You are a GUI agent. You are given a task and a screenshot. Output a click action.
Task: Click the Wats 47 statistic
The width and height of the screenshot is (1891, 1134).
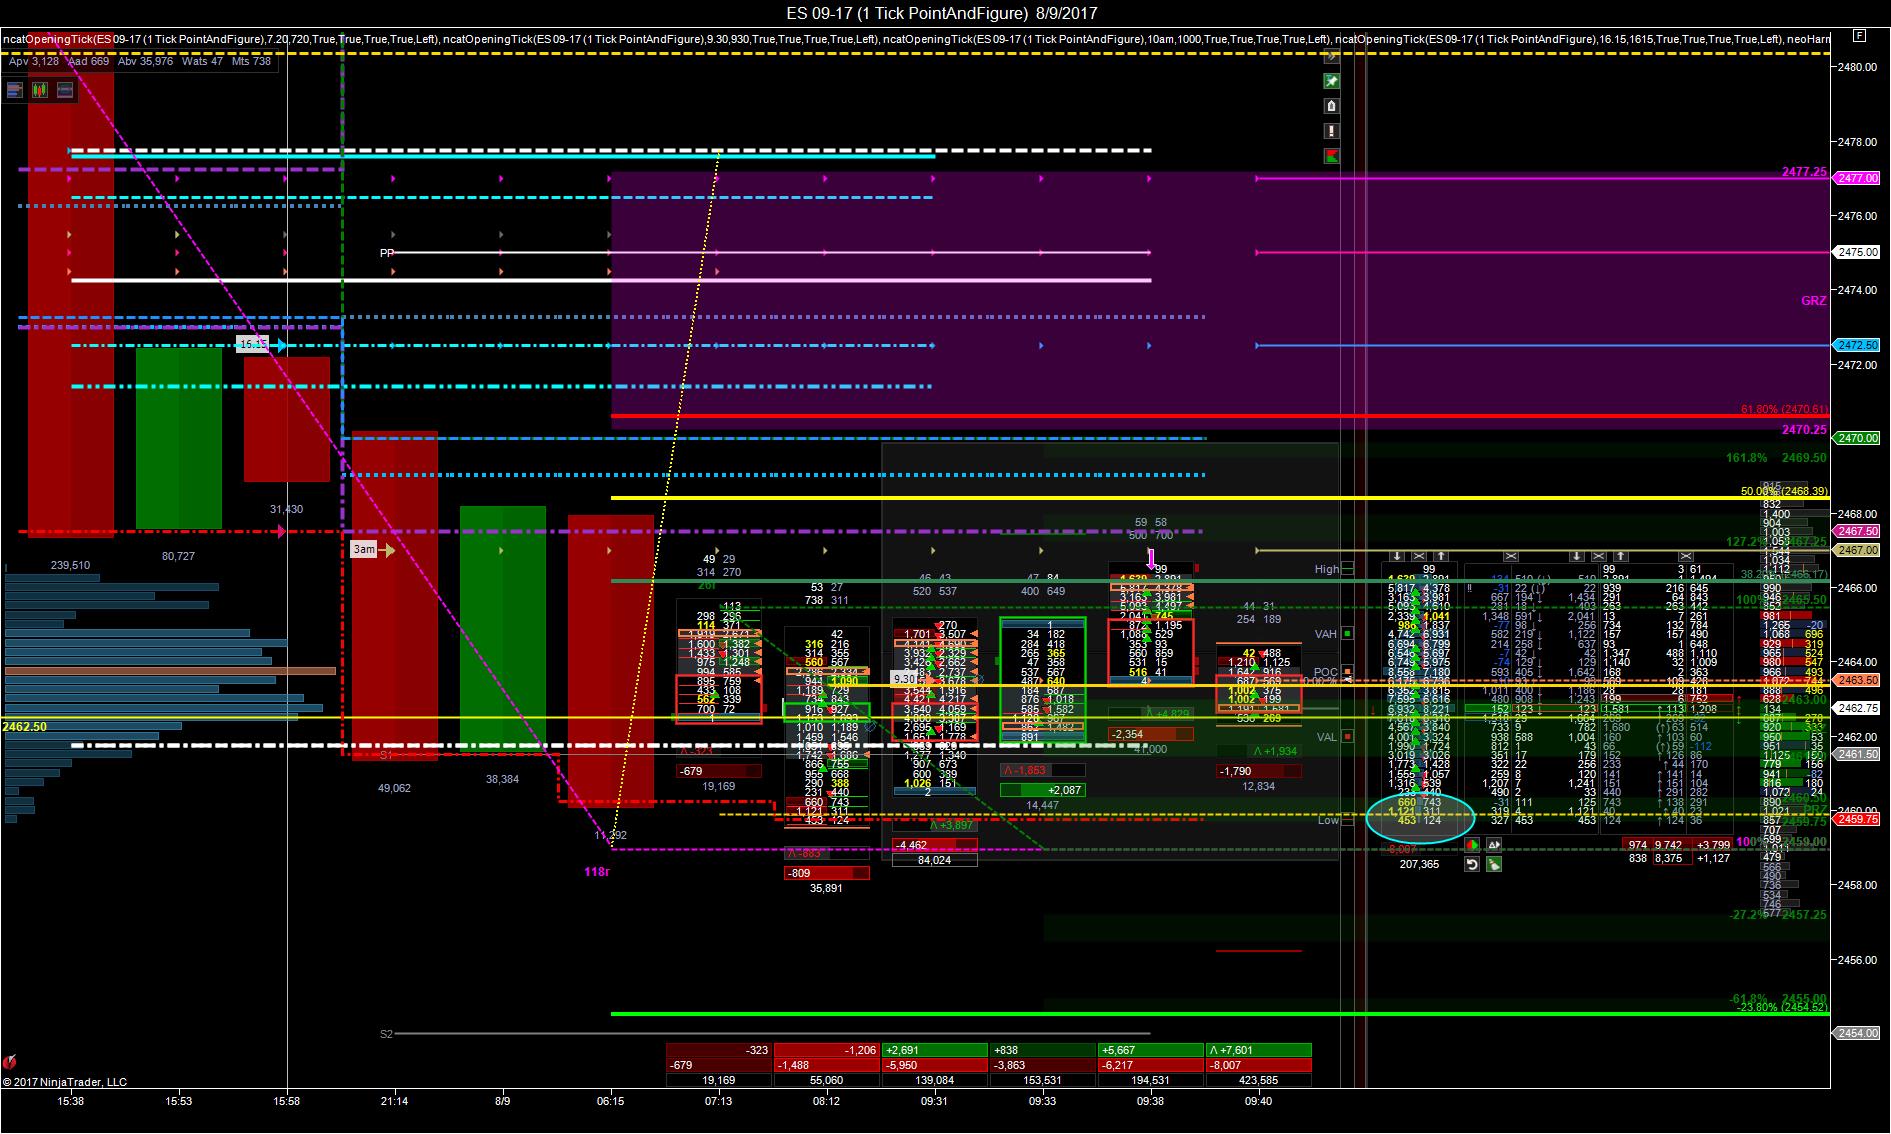click(202, 61)
